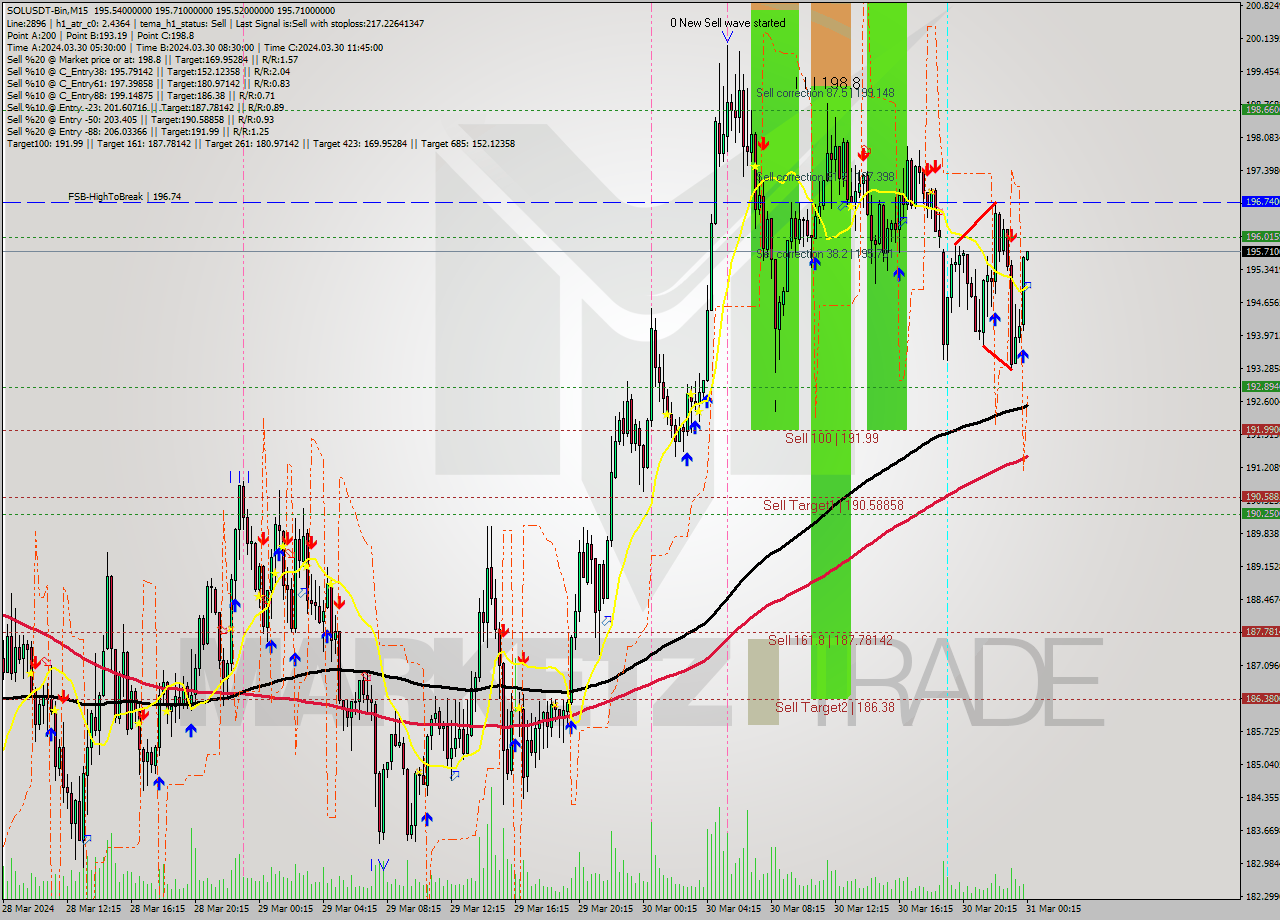Click the 'Sell %10 @ C_Entry61: 197.39858' line
The height and width of the screenshot is (920, 1280).
(x=148, y=83)
